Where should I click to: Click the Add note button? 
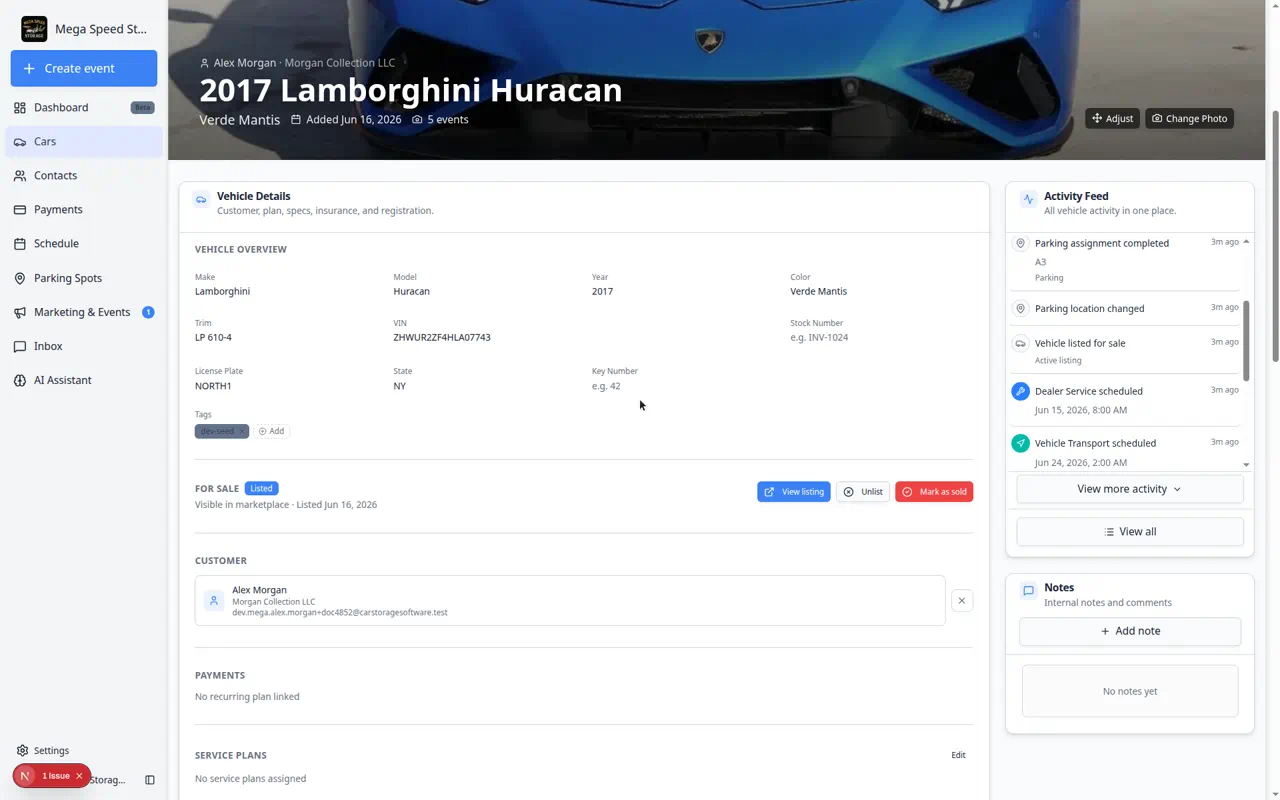point(1130,631)
